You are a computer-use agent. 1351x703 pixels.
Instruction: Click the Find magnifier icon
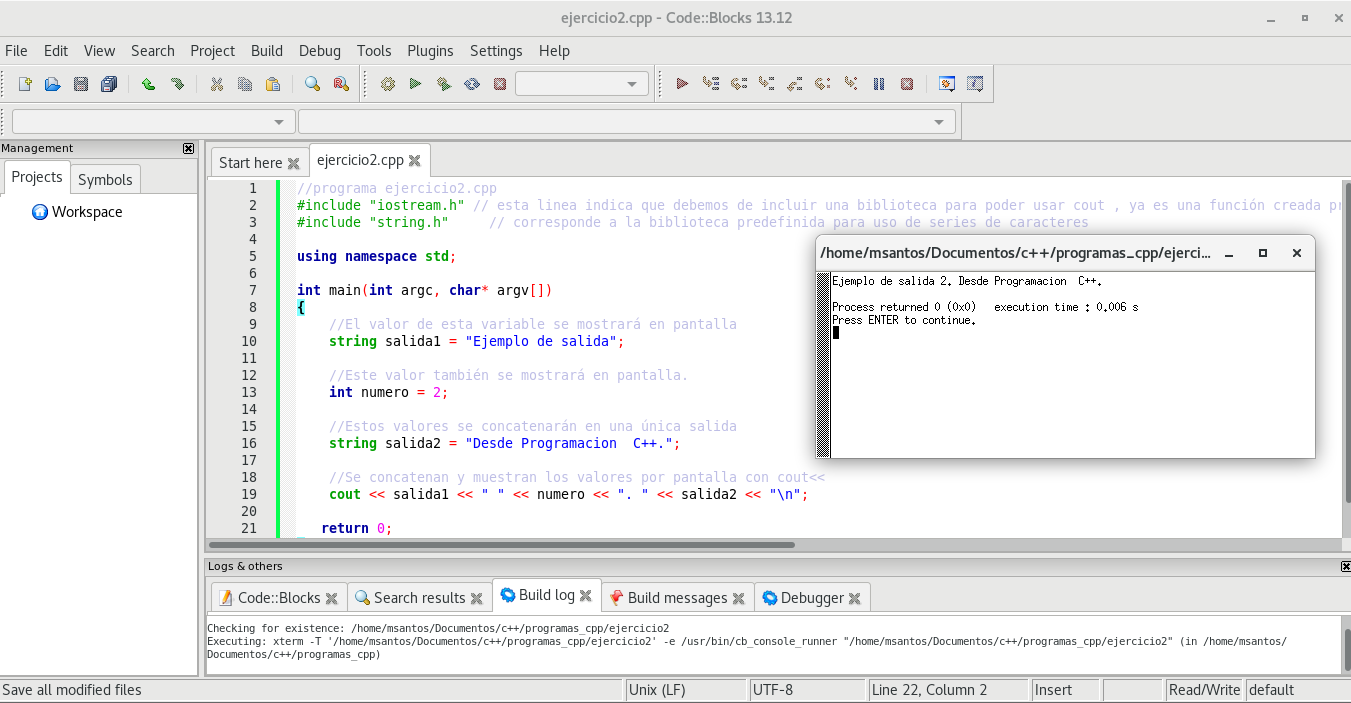tap(312, 84)
